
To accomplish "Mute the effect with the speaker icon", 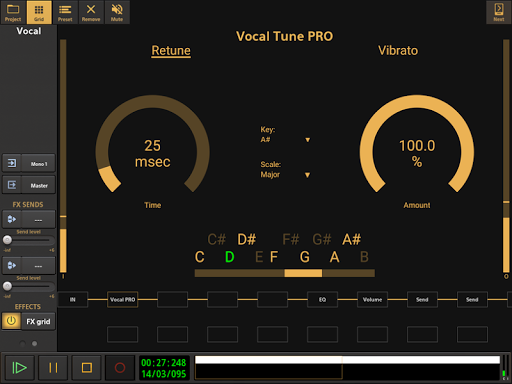I will pyautogui.click(x=117, y=12).
